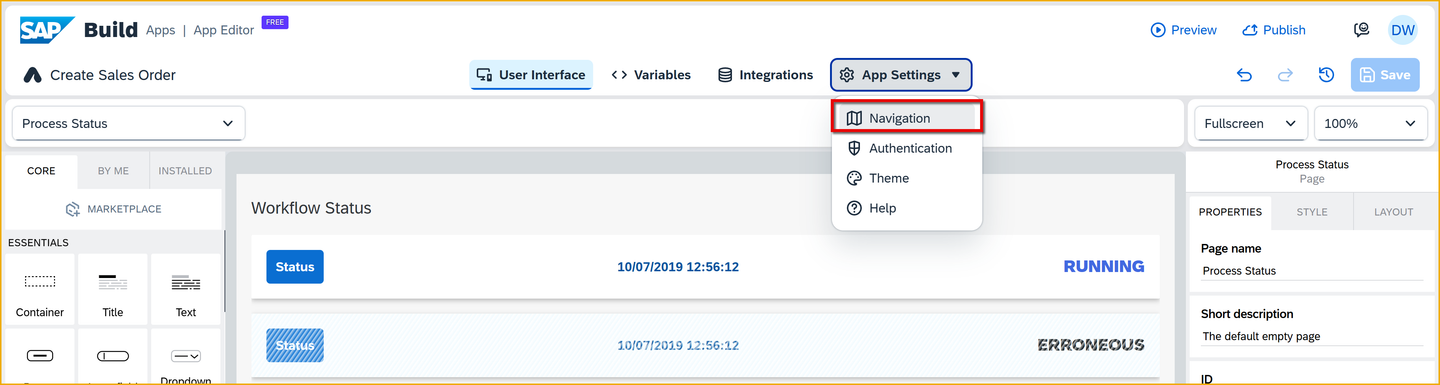Click the Save button
The width and height of the screenshot is (1440, 385).
[x=1385, y=75]
